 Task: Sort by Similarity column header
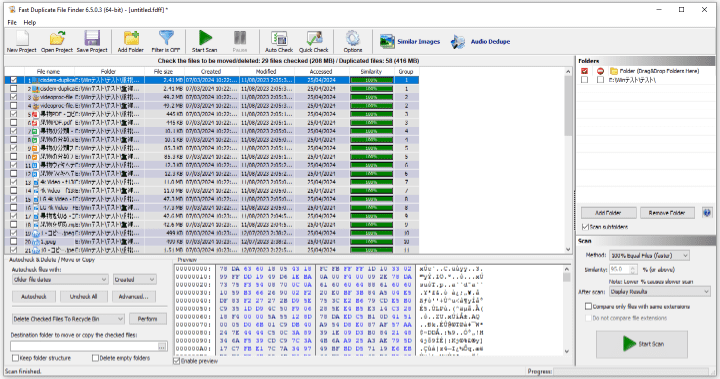click(x=371, y=72)
